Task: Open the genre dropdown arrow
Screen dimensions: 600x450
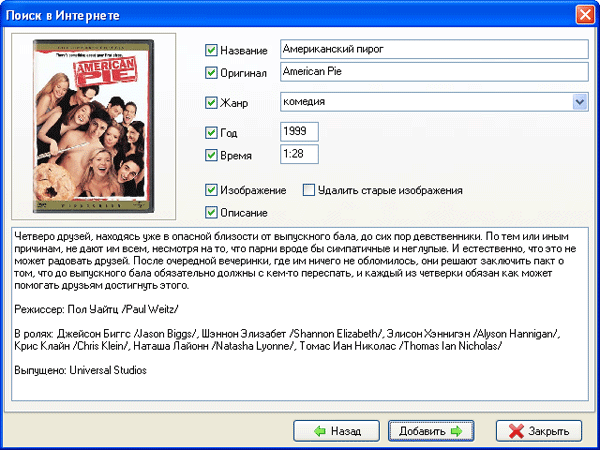Action: 580,102
